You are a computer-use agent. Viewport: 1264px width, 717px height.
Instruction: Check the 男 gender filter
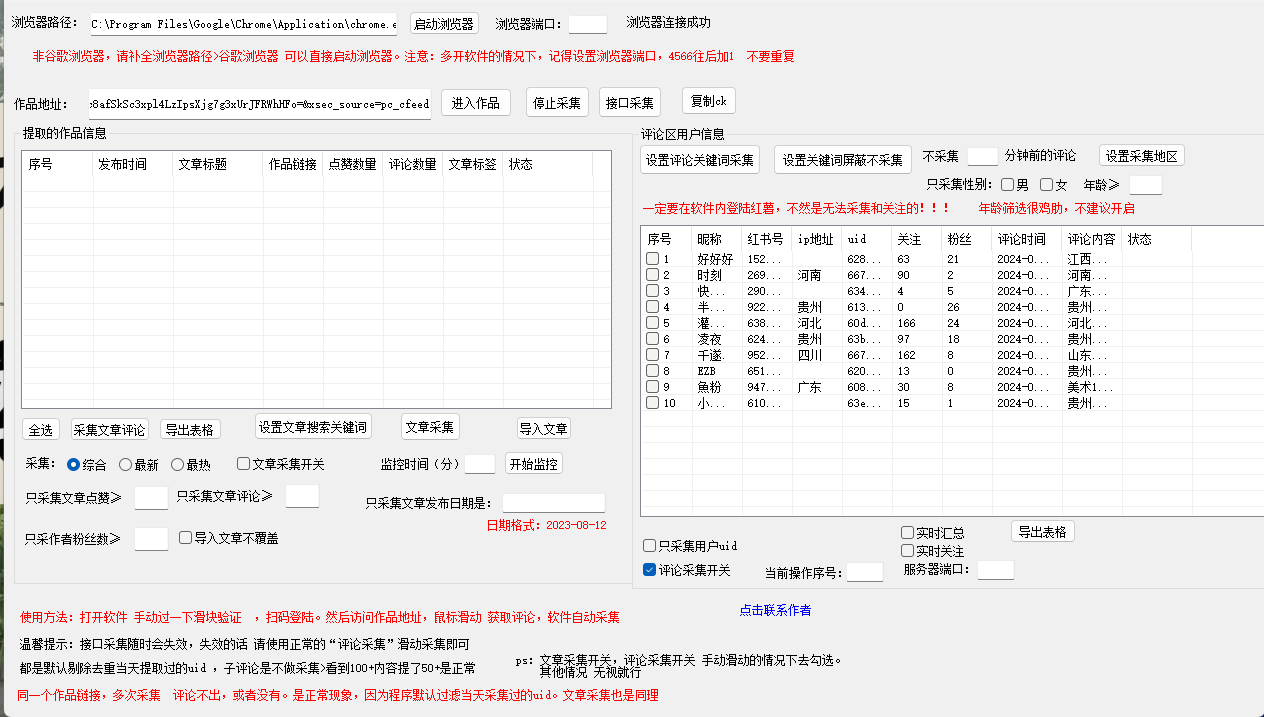pos(1008,185)
